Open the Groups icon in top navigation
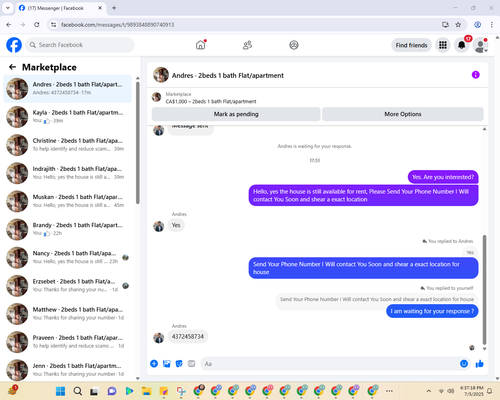This screenshot has height=400, width=500. point(294,45)
